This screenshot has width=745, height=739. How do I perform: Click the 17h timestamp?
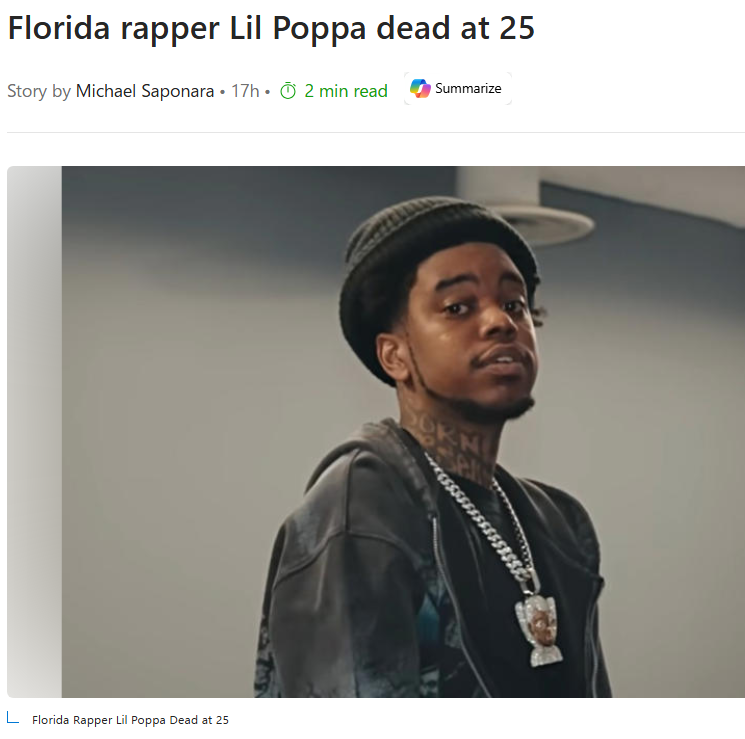245,91
